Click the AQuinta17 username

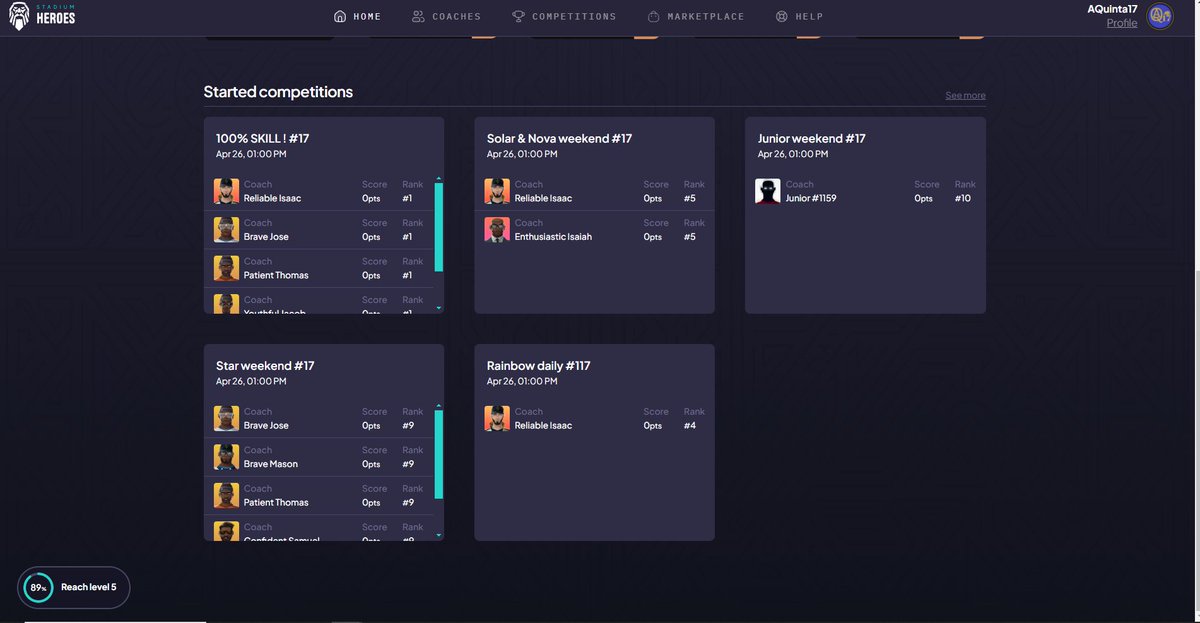click(1112, 9)
